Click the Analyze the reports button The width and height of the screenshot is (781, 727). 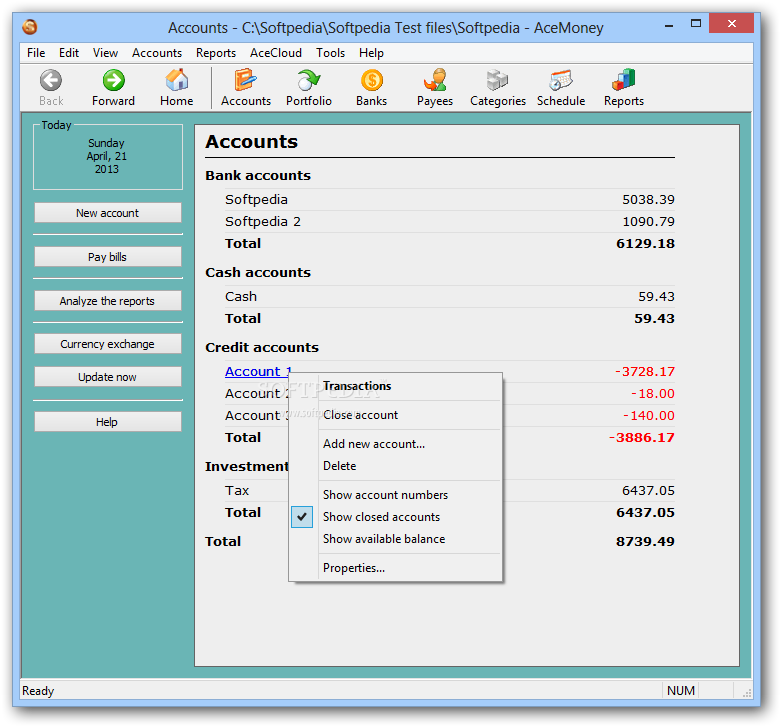[108, 300]
